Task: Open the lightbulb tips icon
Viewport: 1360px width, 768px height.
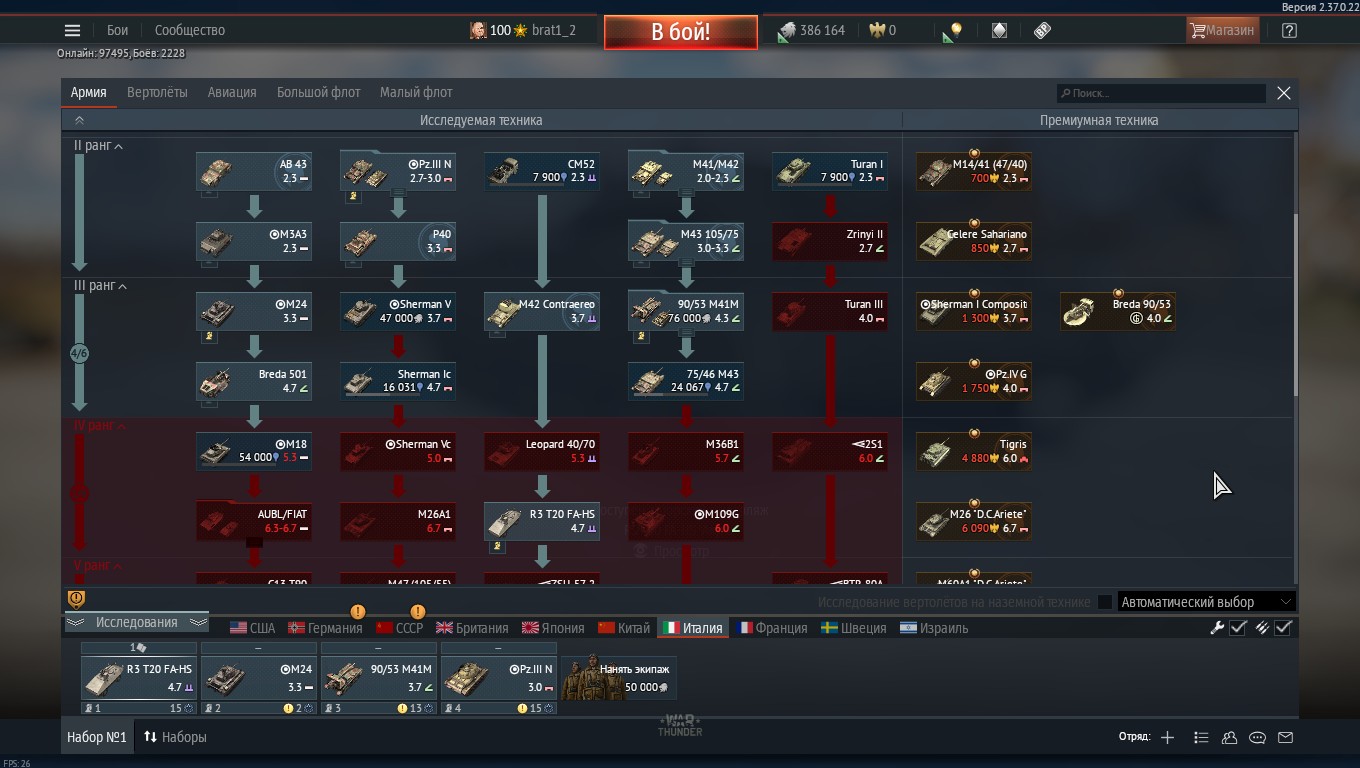Action: point(952,31)
